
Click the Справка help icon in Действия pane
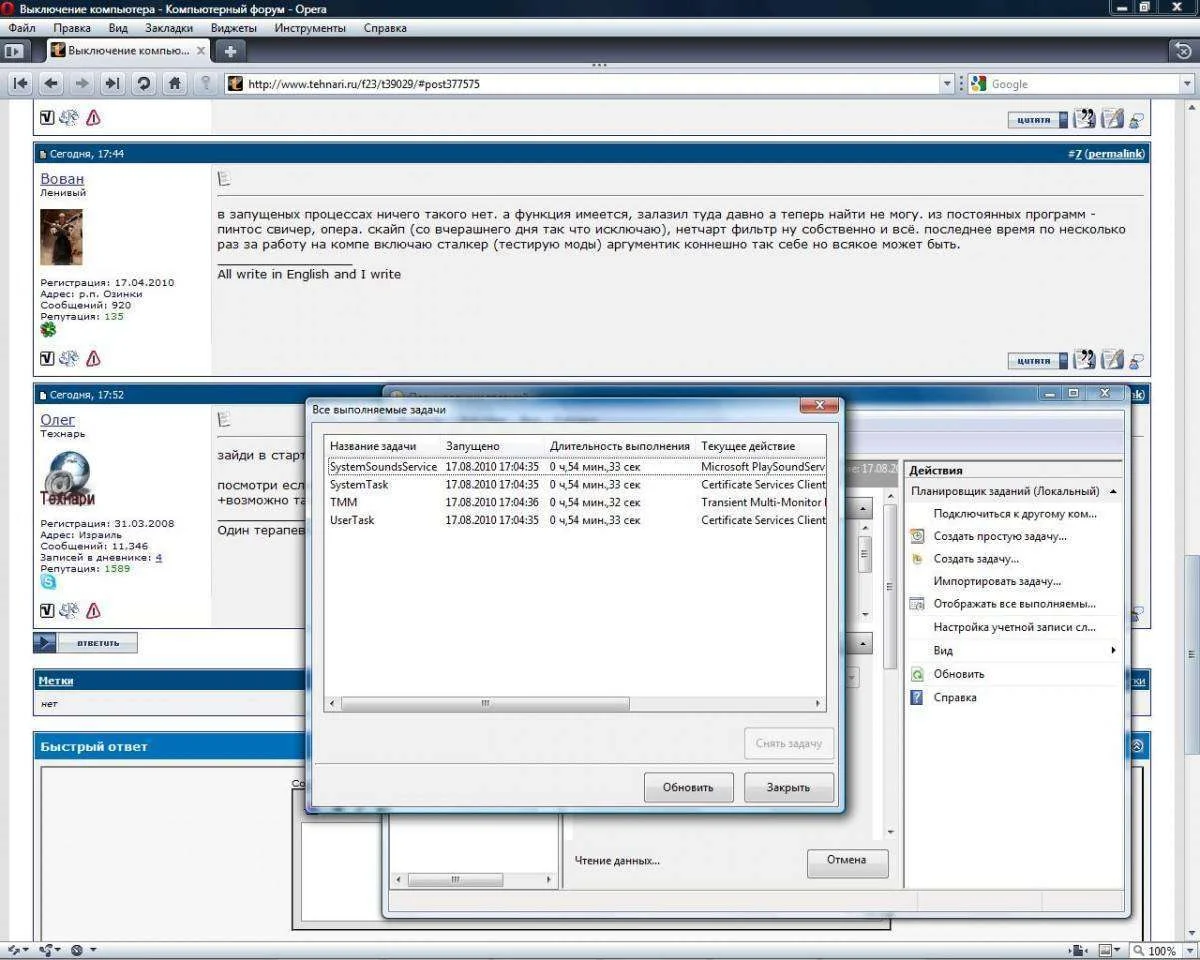[917, 697]
